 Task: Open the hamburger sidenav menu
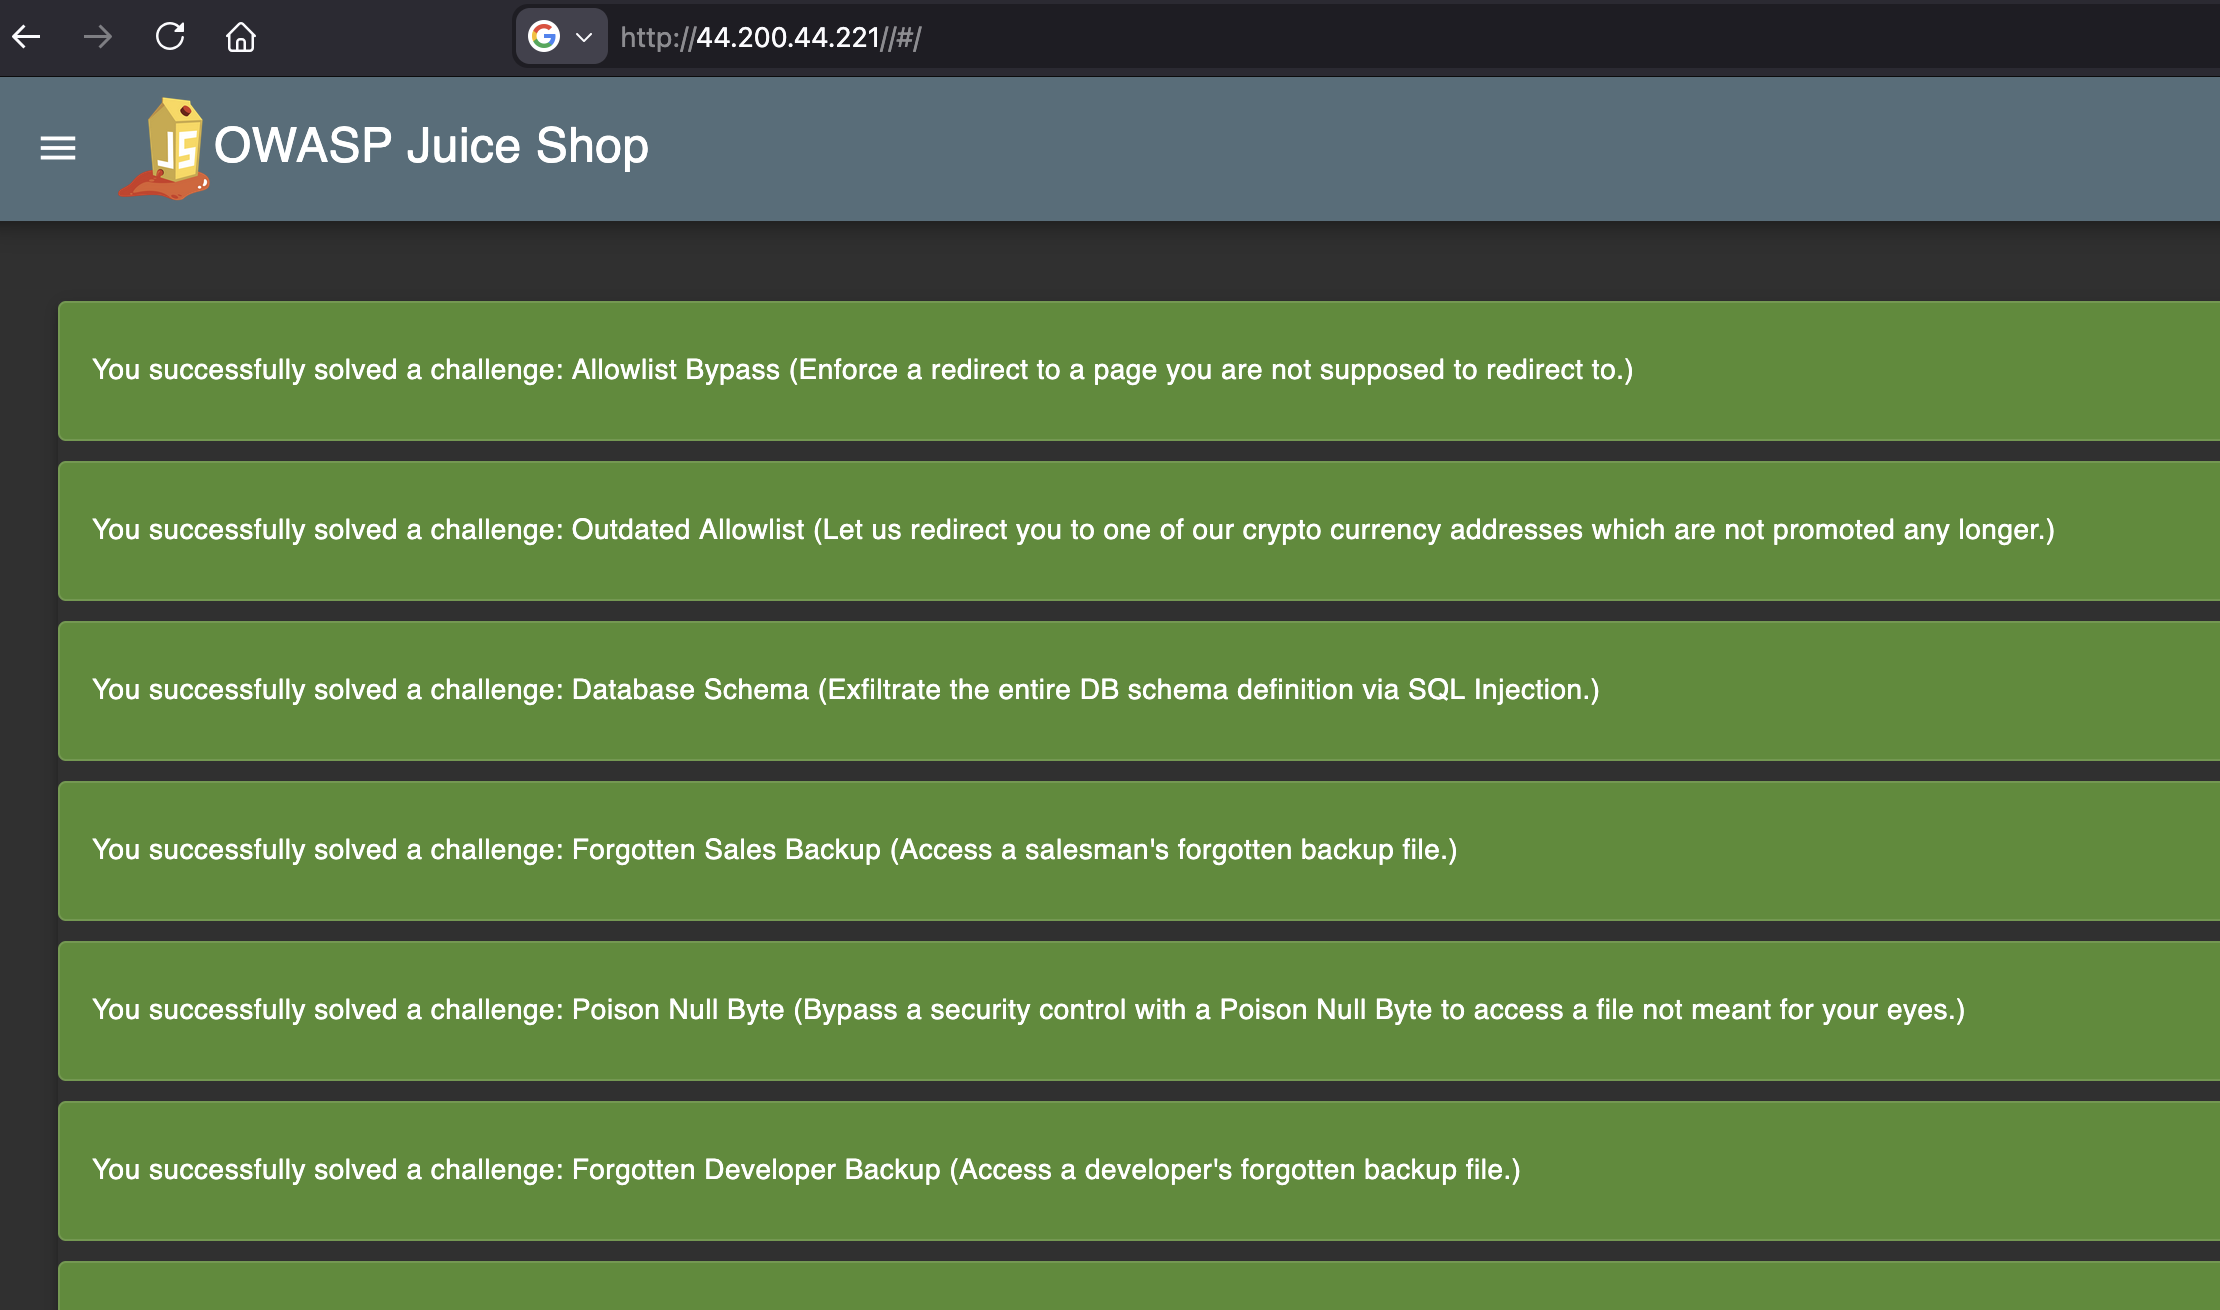[58, 148]
